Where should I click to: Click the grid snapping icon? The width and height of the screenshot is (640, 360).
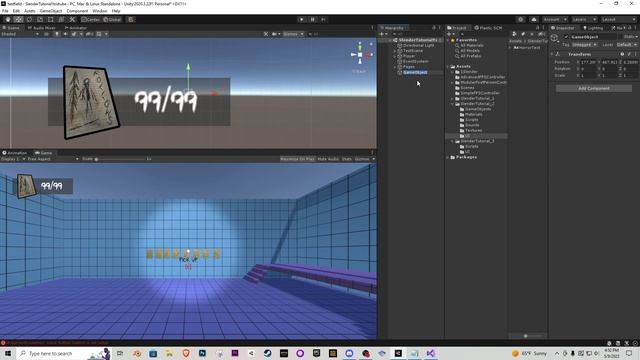[131, 19]
